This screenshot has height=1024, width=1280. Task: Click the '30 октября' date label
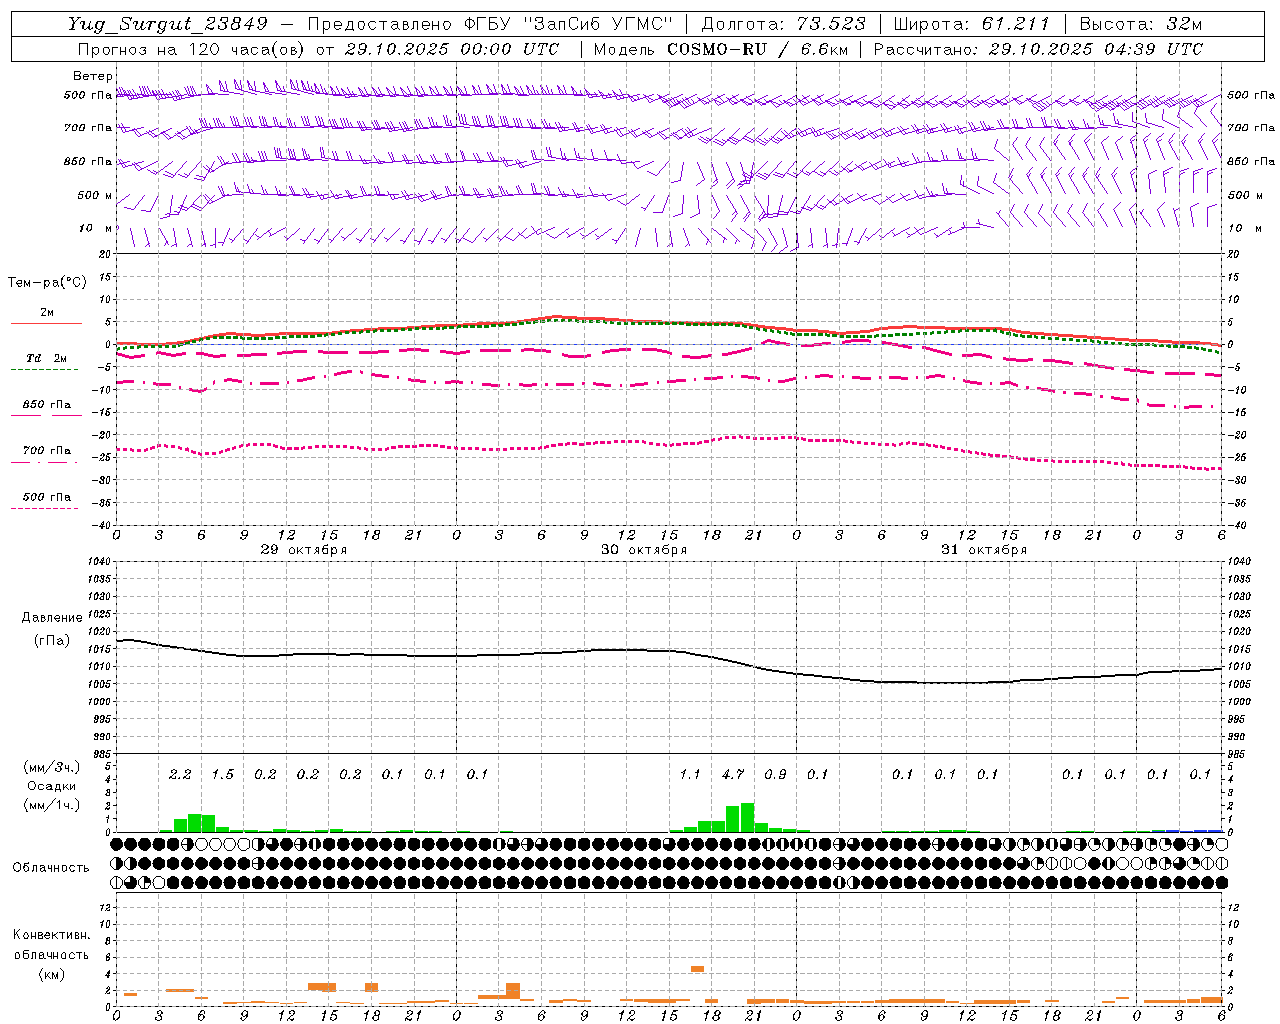click(644, 550)
